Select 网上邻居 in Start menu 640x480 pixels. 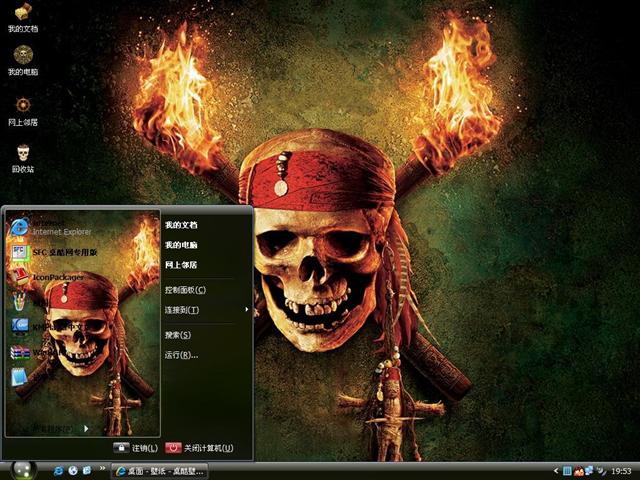click(181, 265)
